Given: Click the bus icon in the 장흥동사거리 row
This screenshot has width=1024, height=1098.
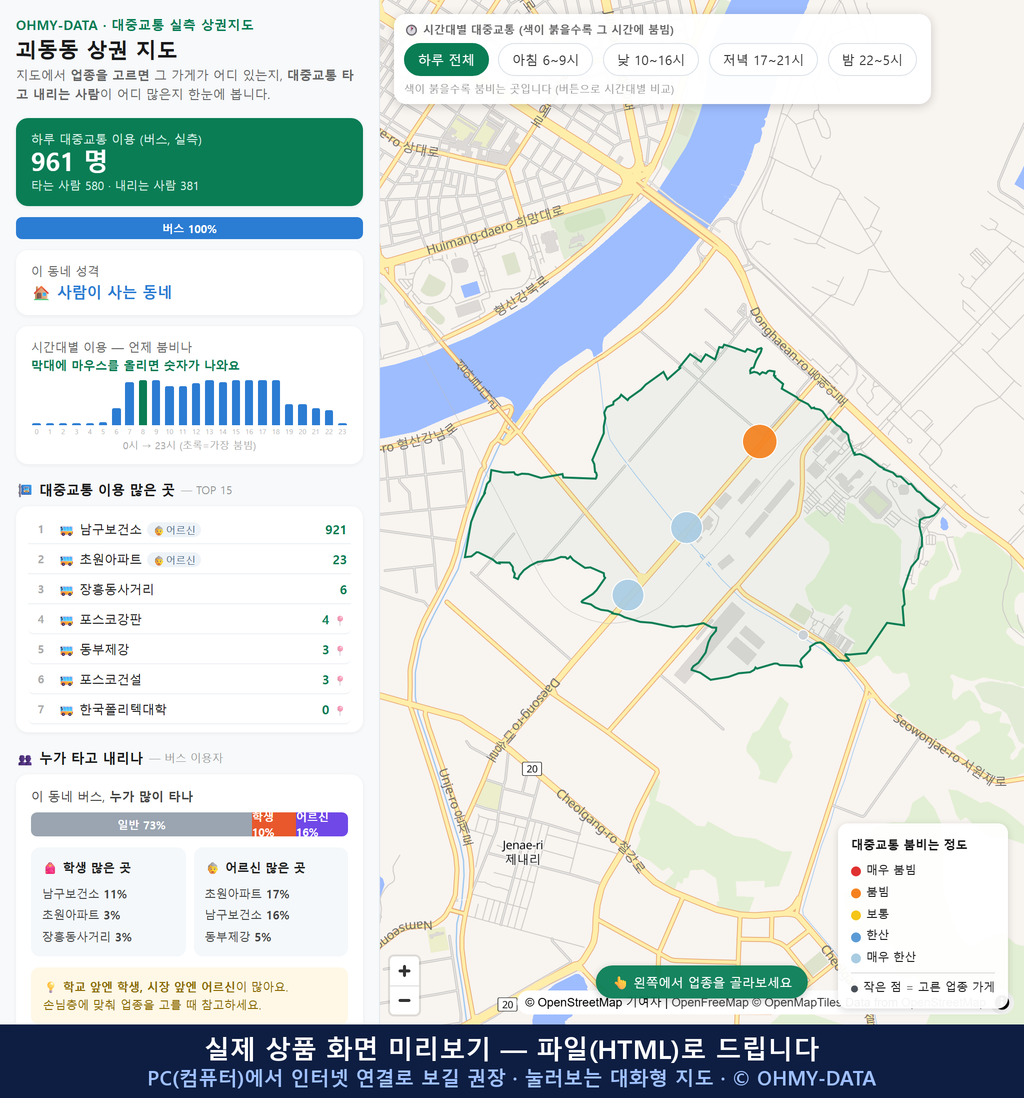Looking at the screenshot, I should click(x=67, y=590).
